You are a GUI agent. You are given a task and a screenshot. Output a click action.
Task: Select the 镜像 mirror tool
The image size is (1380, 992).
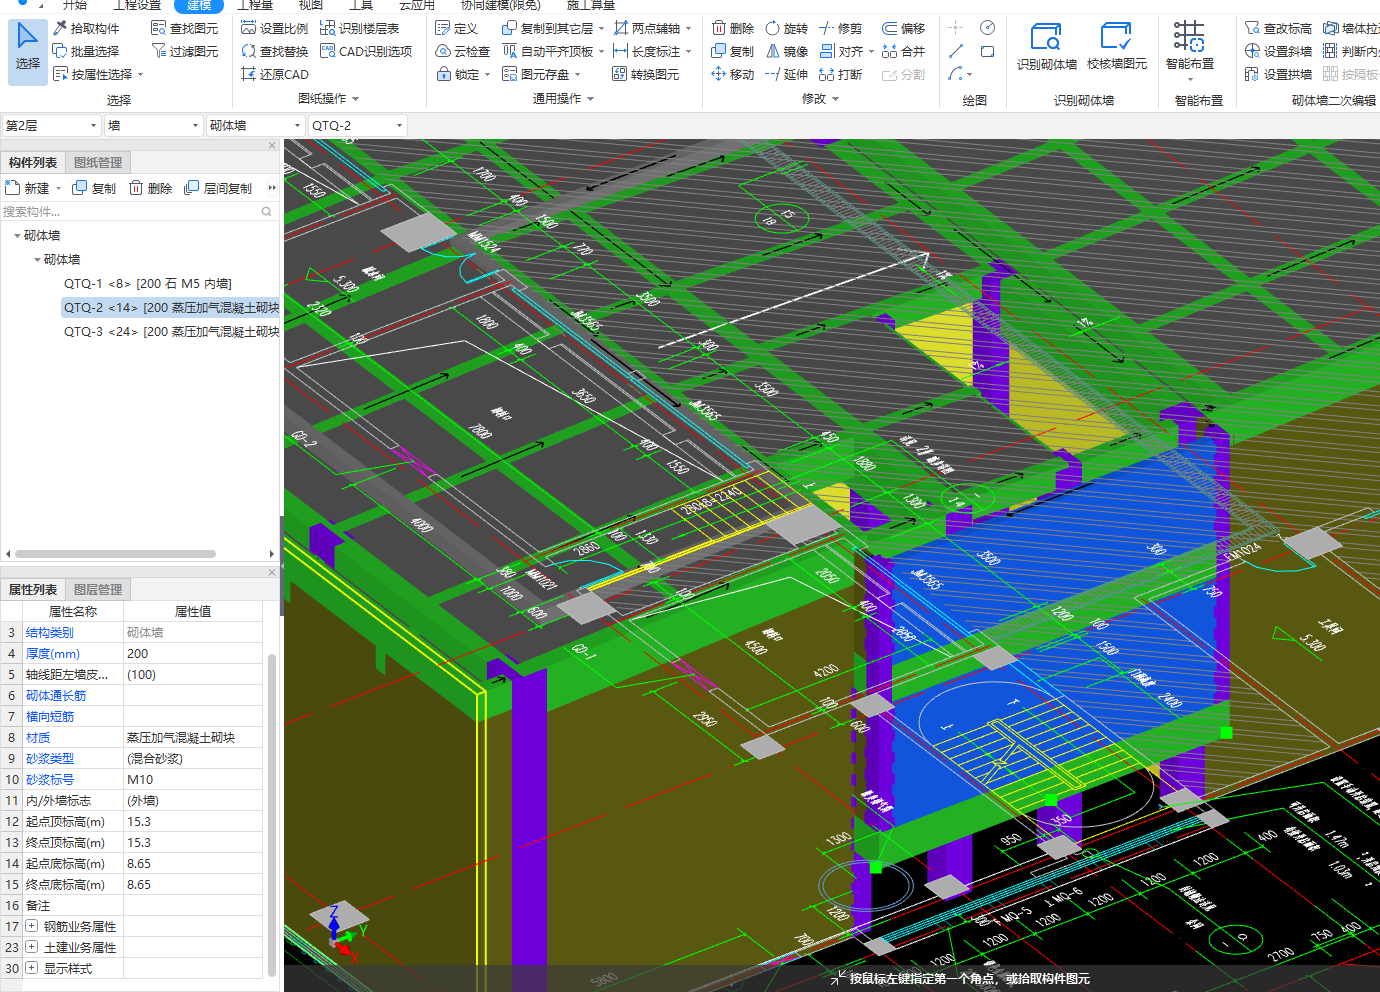(x=786, y=51)
